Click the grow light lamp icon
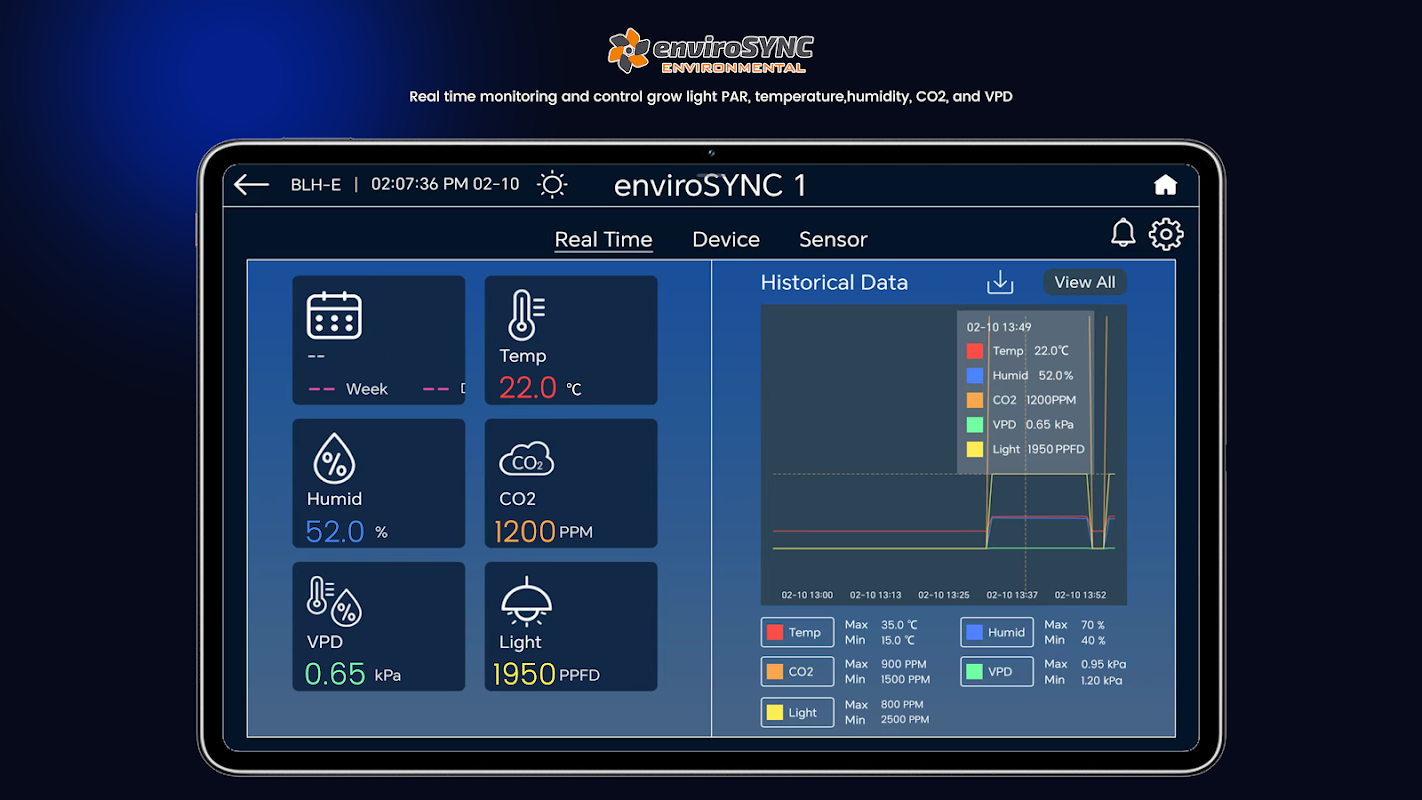Viewport: 1422px width, 800px height. (x=526, y=602)
